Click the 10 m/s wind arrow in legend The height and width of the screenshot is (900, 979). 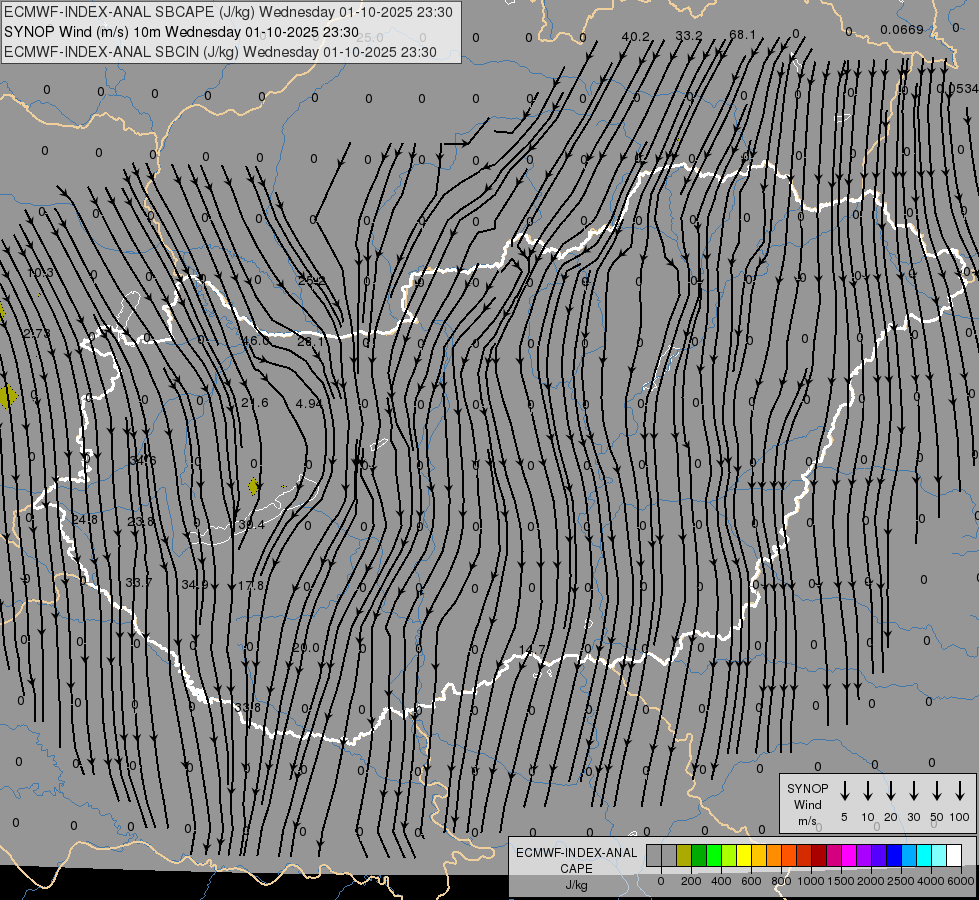pos(868,791)
